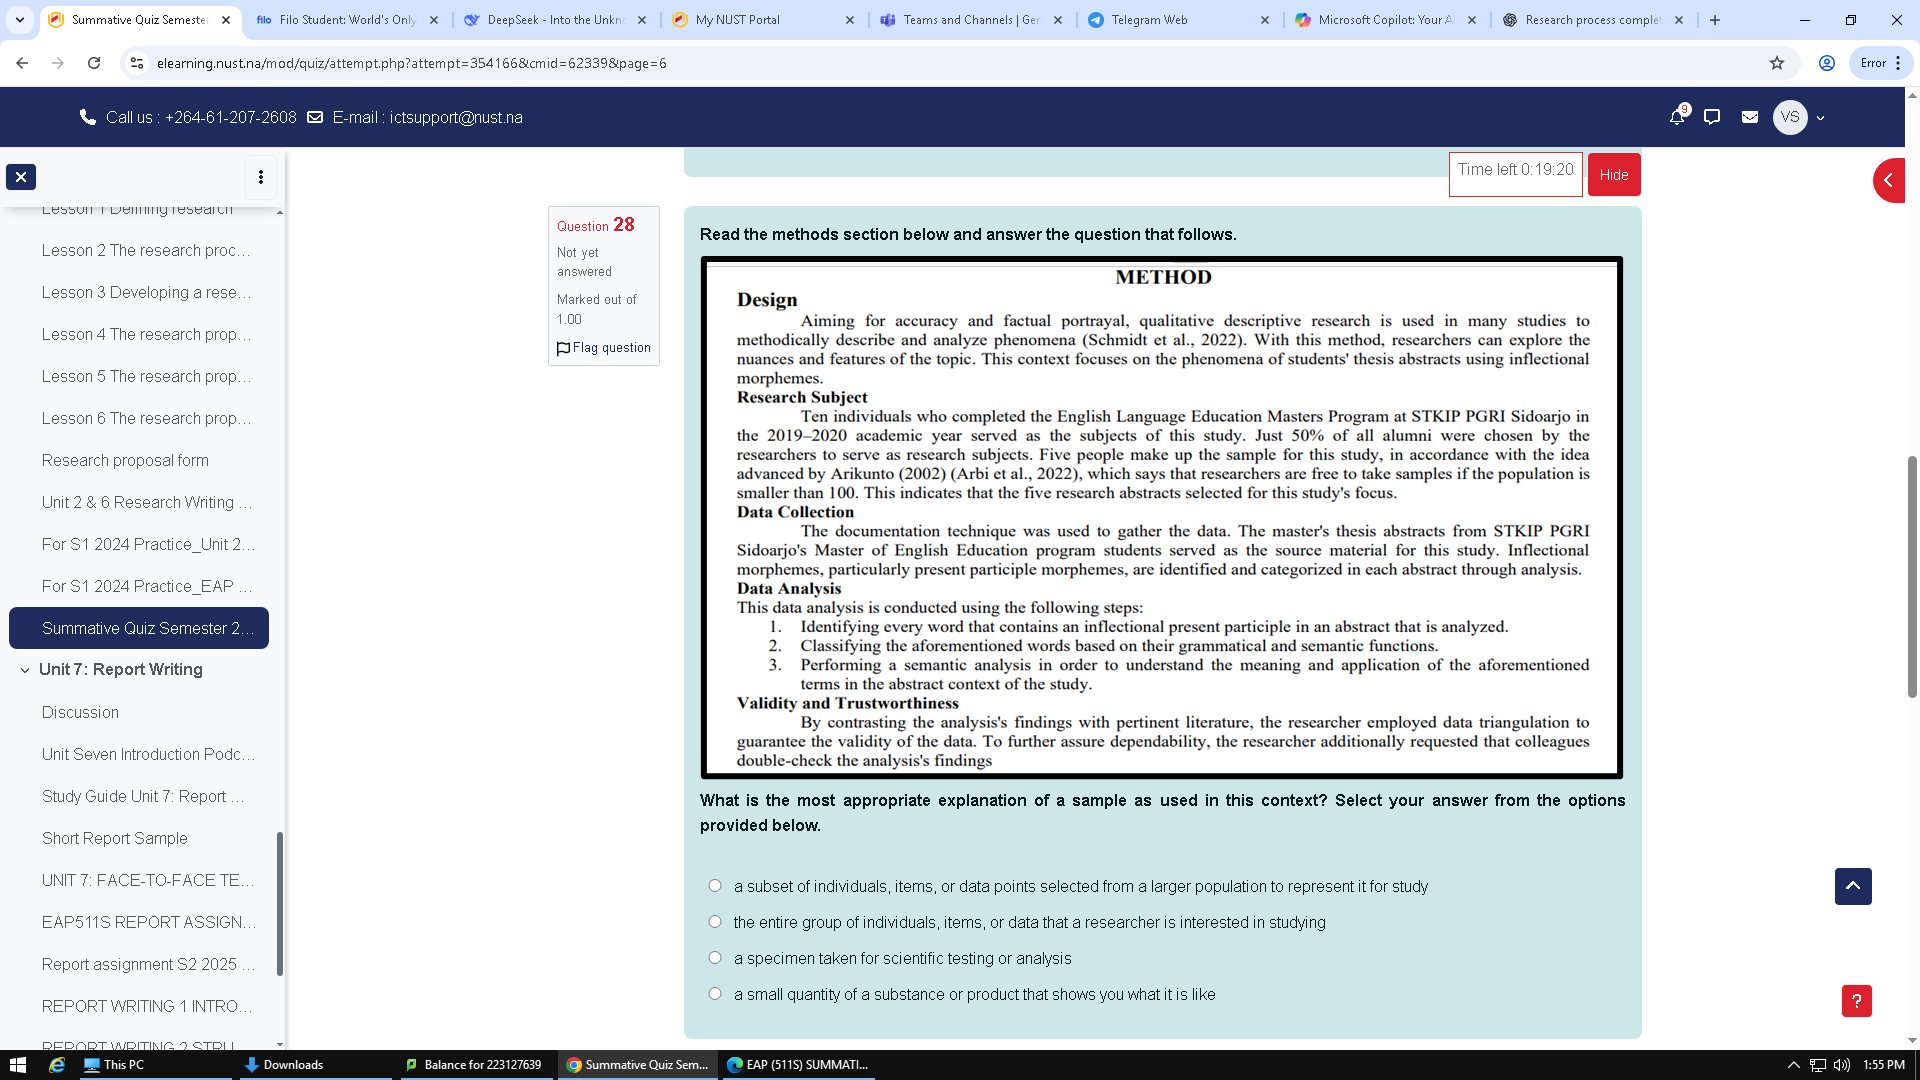Open the tab search dropdown arrow
This screenshot has height=1080, width=1920.
(20, 20)
